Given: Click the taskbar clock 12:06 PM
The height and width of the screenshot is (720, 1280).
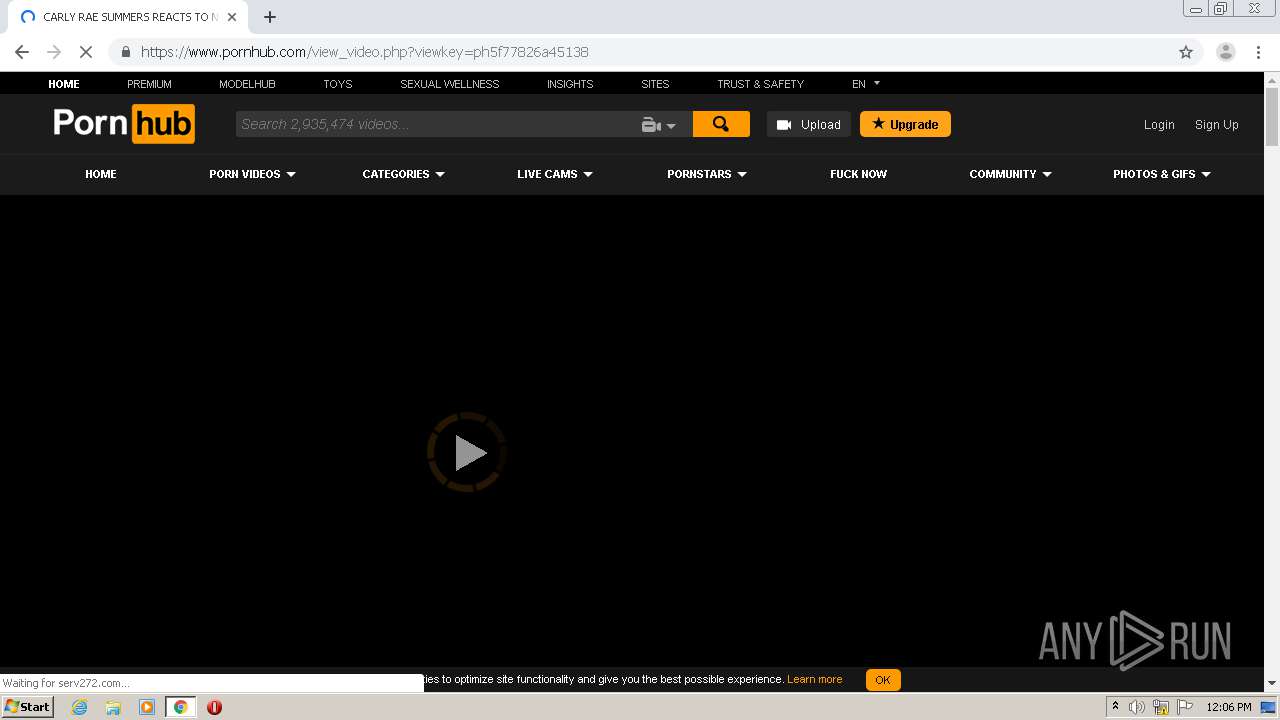Looking at the screenshot, I should pyautogui.click(x=1229, y=707).
